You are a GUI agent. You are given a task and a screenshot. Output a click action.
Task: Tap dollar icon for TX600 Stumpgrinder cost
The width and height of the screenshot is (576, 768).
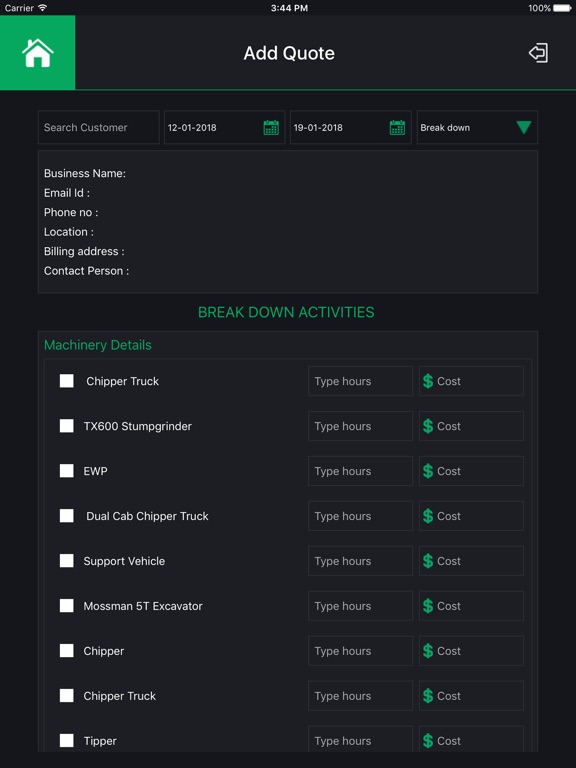pos(428,426)
